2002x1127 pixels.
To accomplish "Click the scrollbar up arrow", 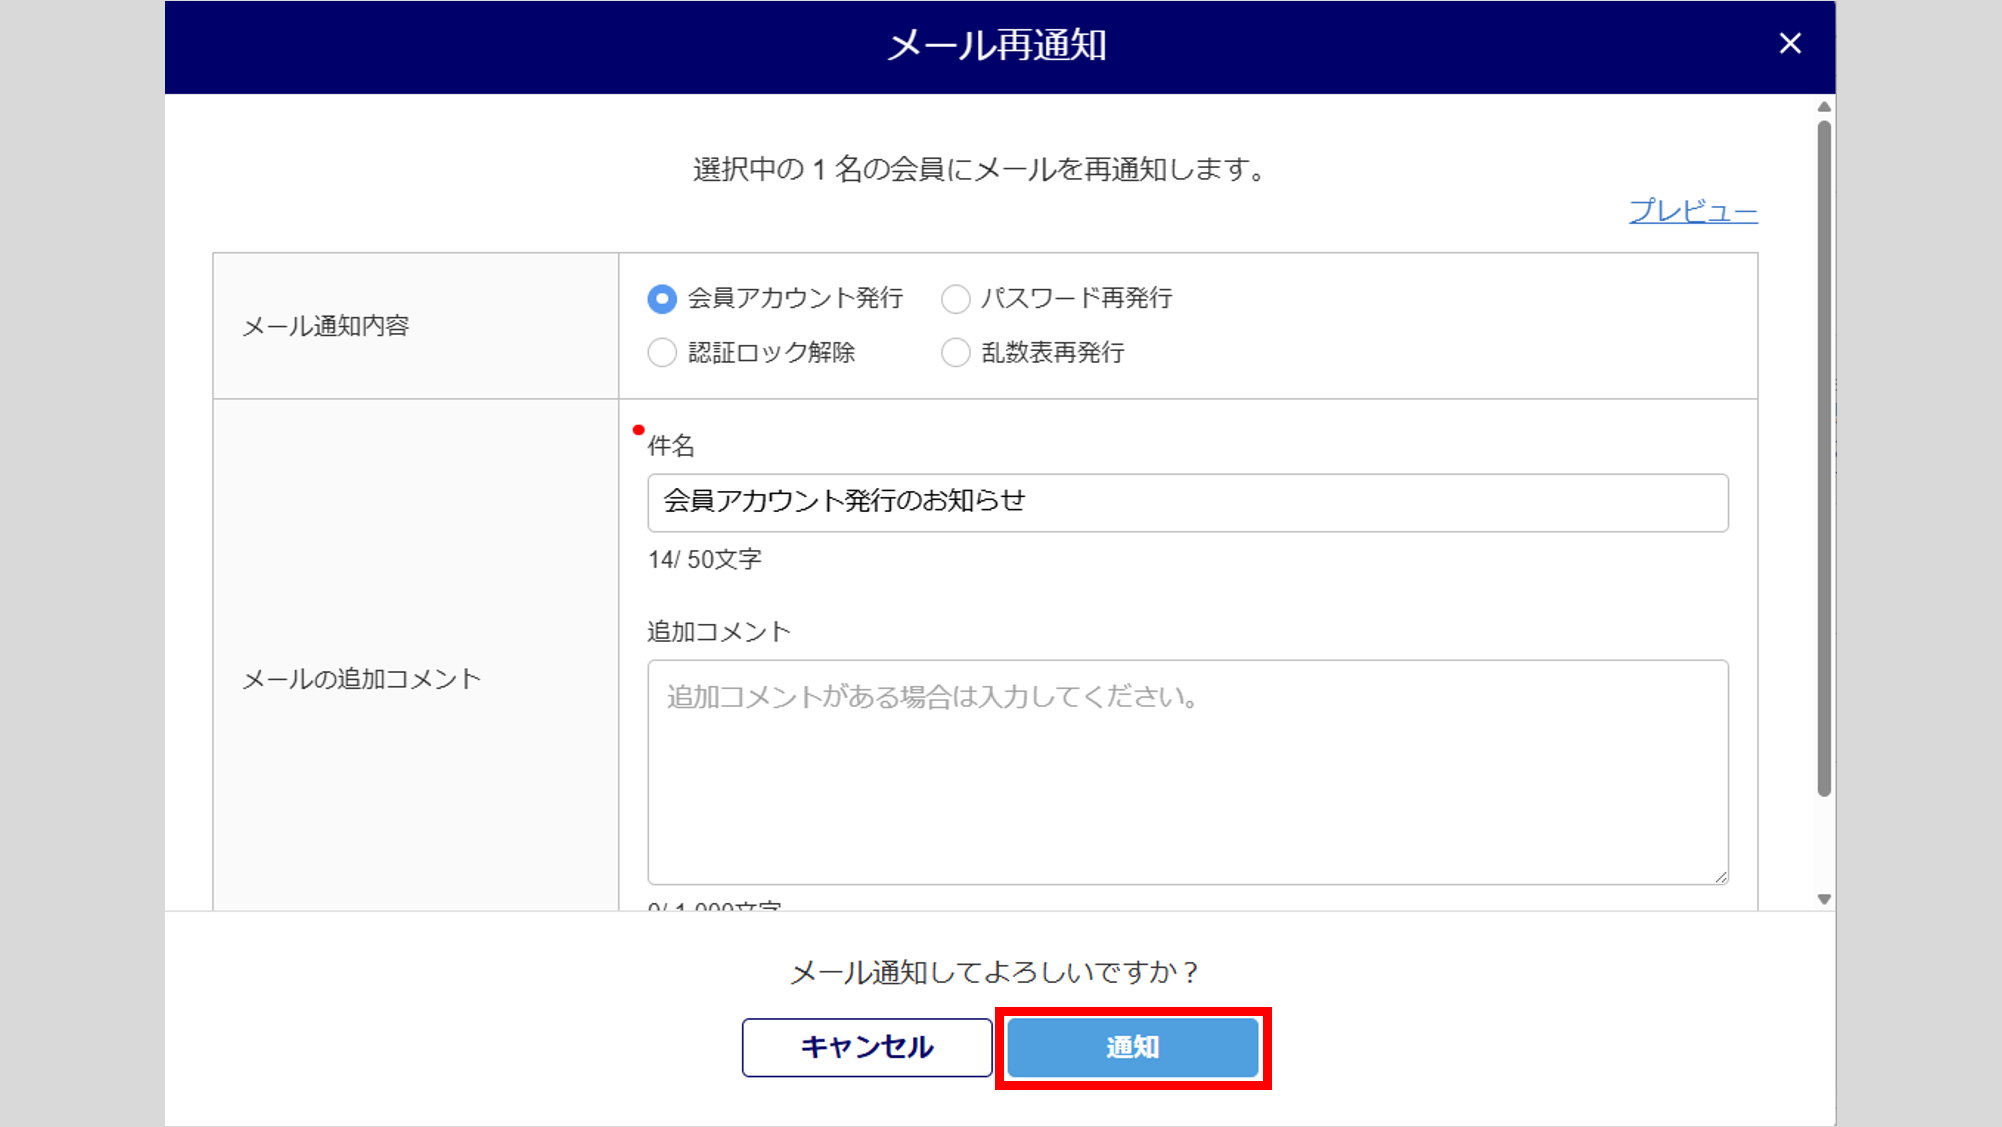I will pos(1824,107).
